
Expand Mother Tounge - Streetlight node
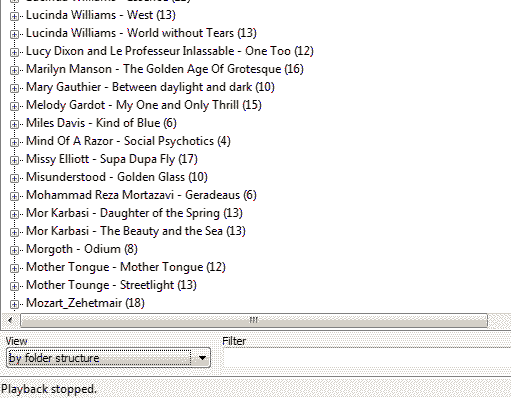click(14, 286)
